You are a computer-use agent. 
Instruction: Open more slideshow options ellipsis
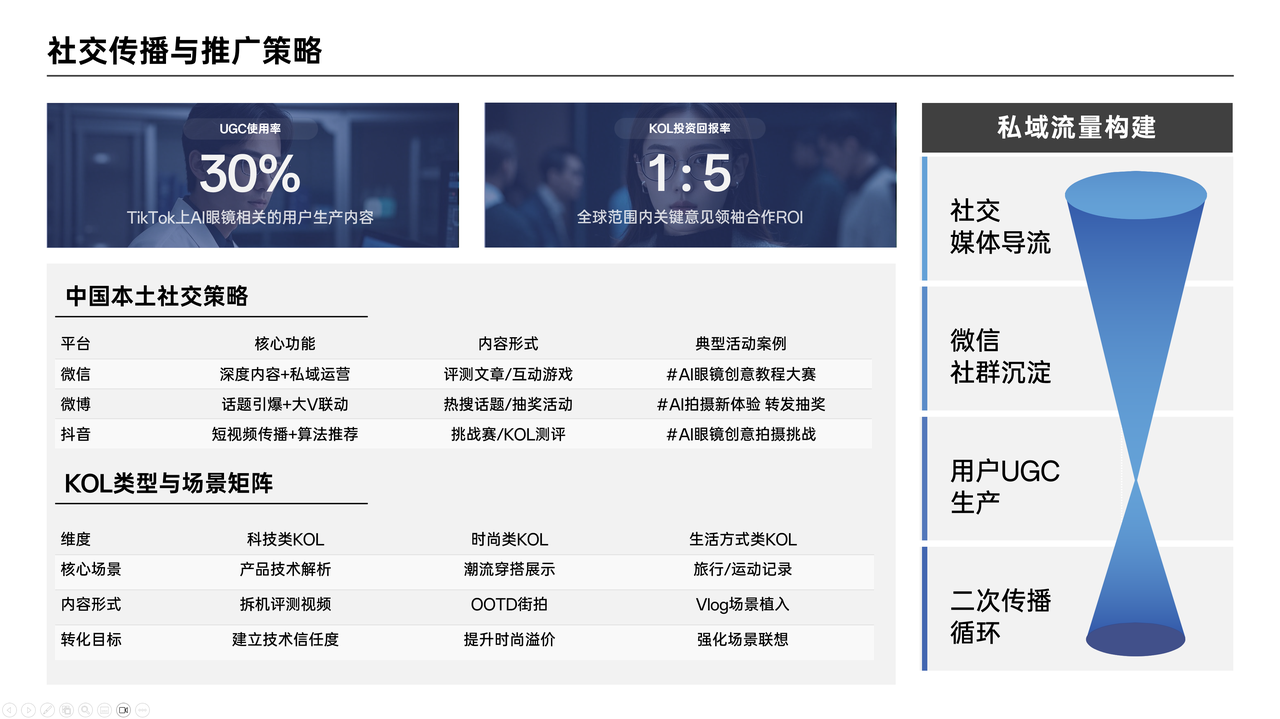(x=142, y=710)
